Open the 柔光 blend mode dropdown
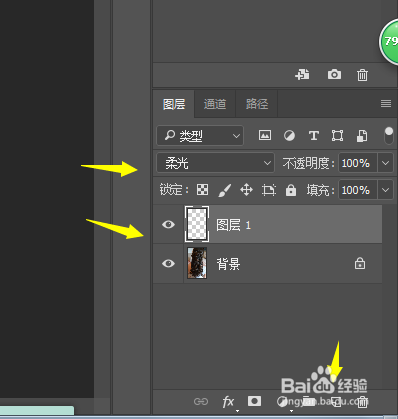 215,163
